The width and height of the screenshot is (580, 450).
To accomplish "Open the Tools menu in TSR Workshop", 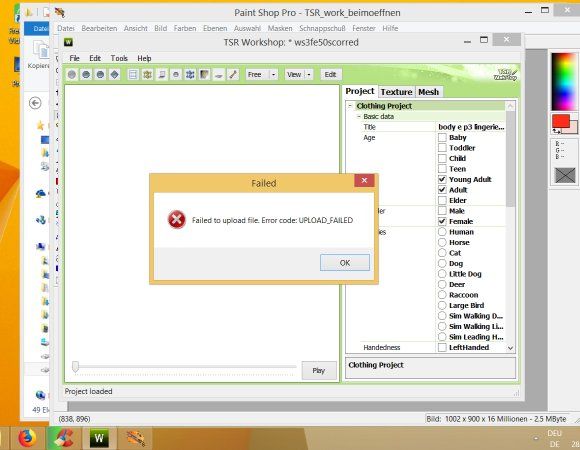I will click(119, 58).
